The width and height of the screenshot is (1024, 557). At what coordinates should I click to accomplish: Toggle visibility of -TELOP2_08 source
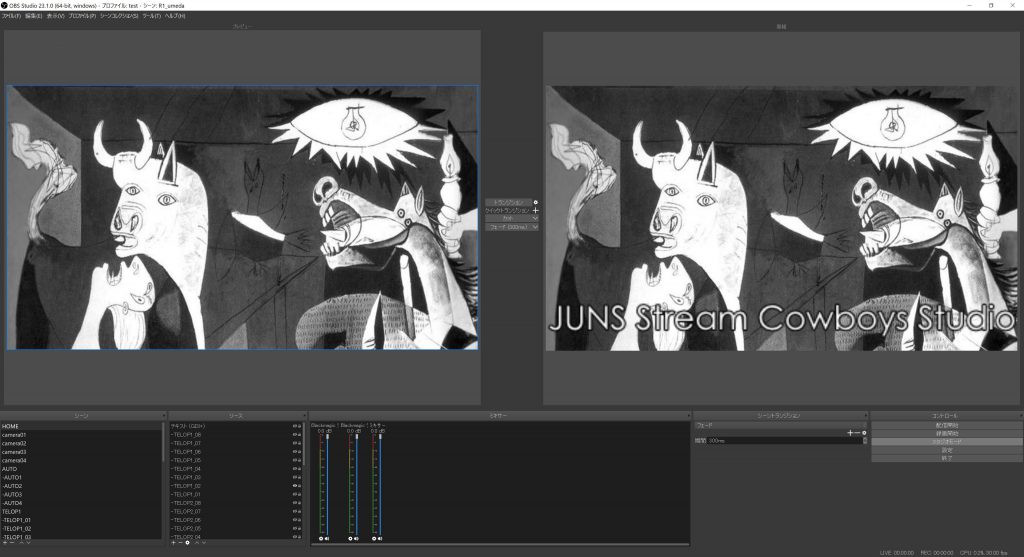295,503
